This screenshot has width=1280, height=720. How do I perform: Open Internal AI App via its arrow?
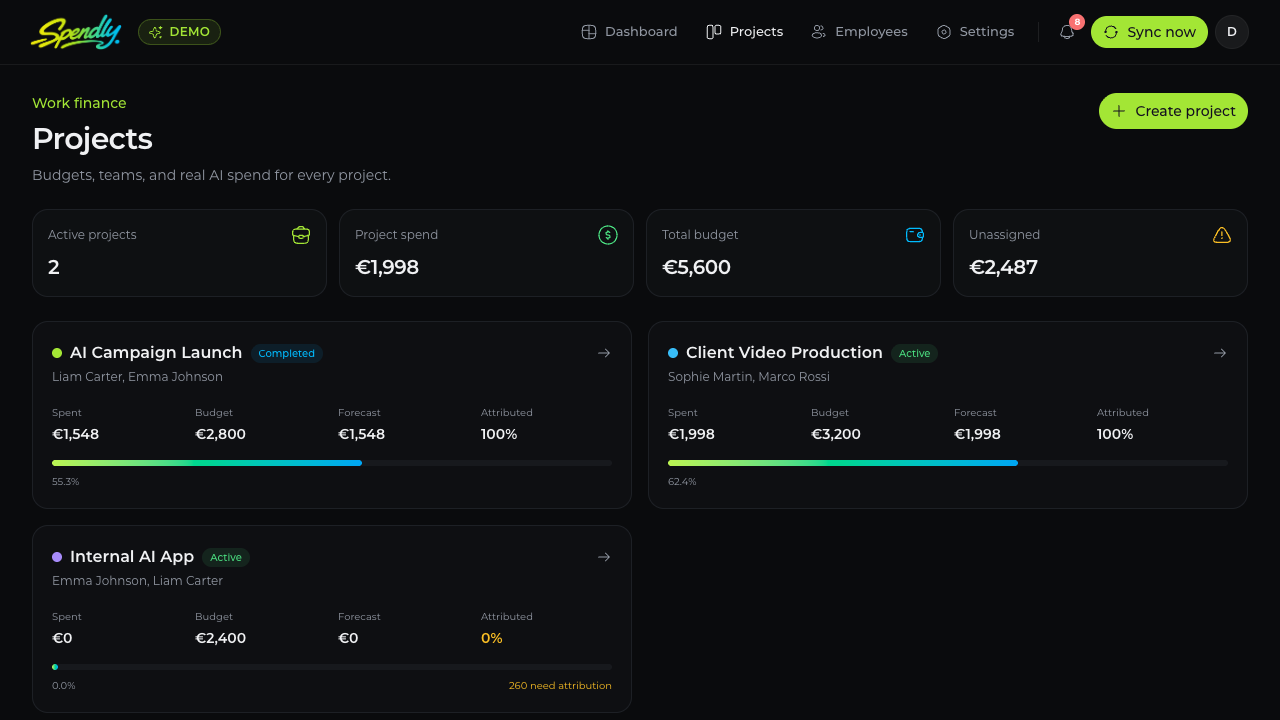(604, 557)
